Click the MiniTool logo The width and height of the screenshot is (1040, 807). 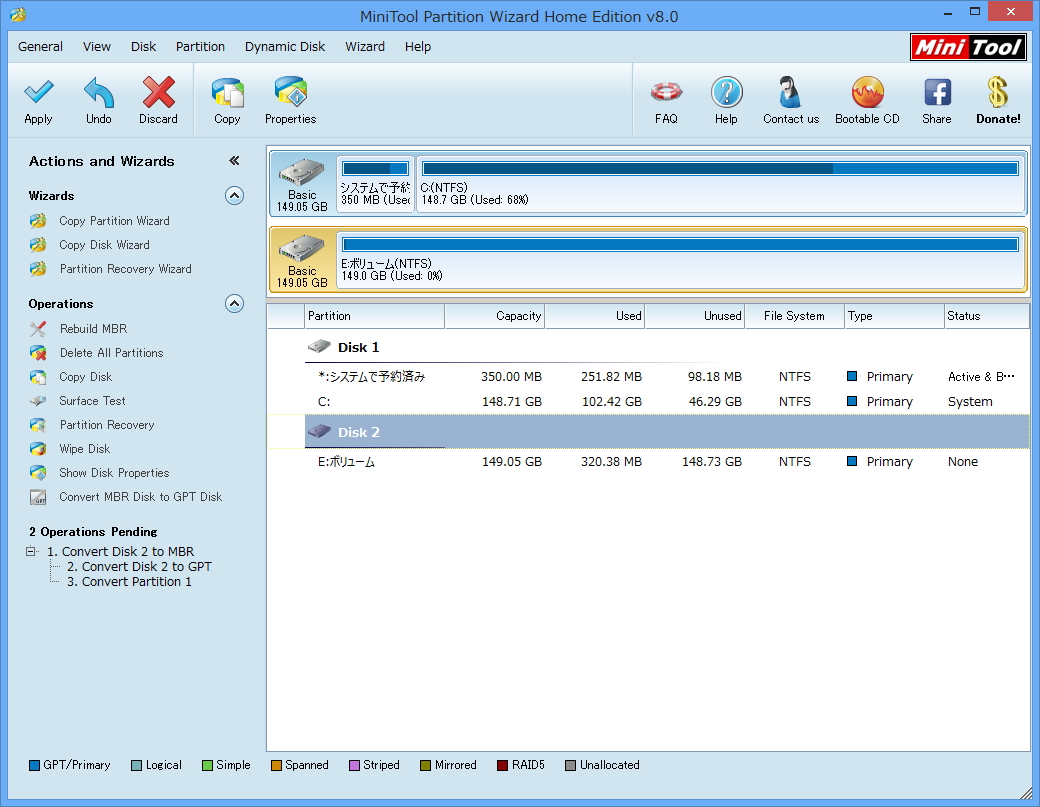click(968, 47)
